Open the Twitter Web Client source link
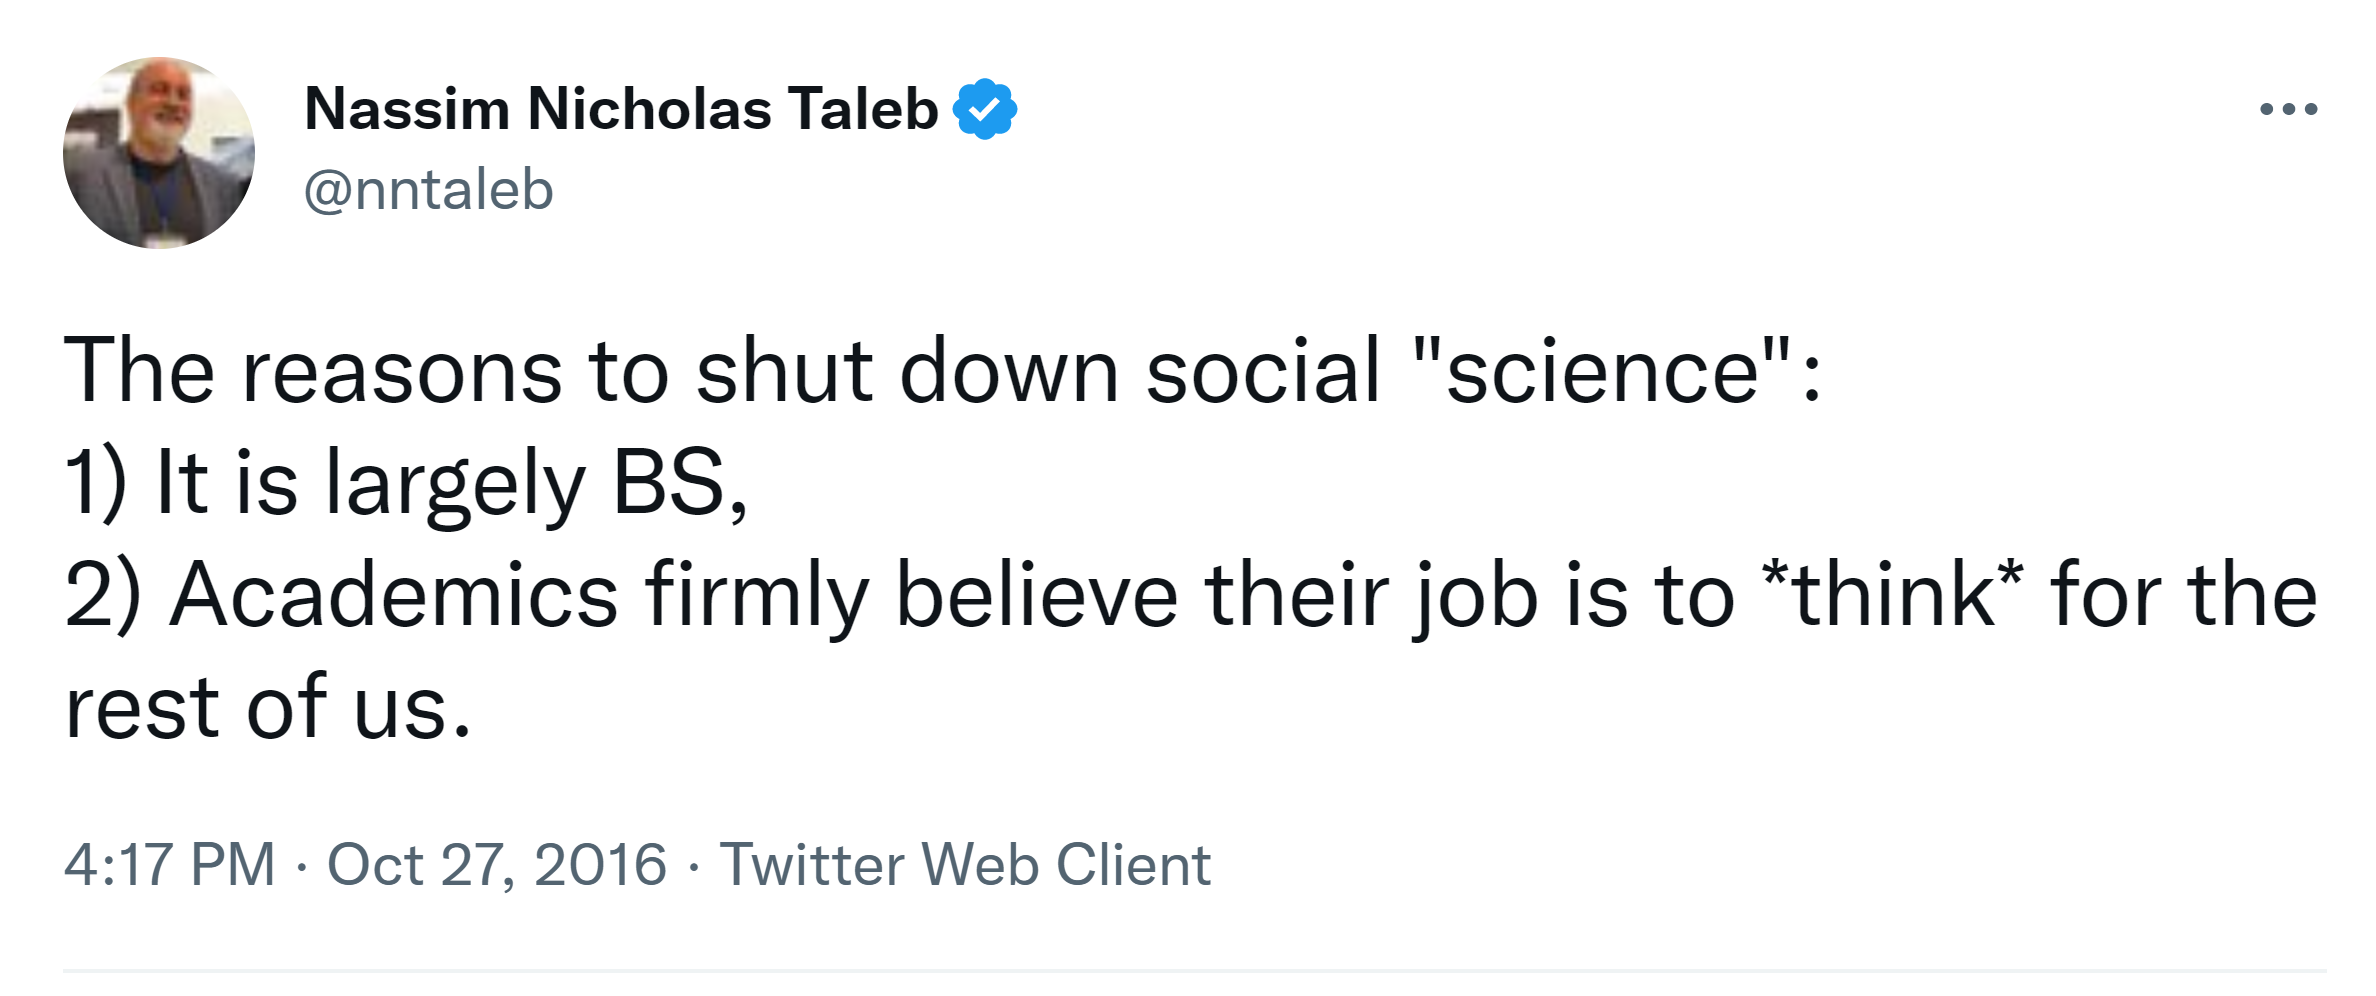 [965, 864]
